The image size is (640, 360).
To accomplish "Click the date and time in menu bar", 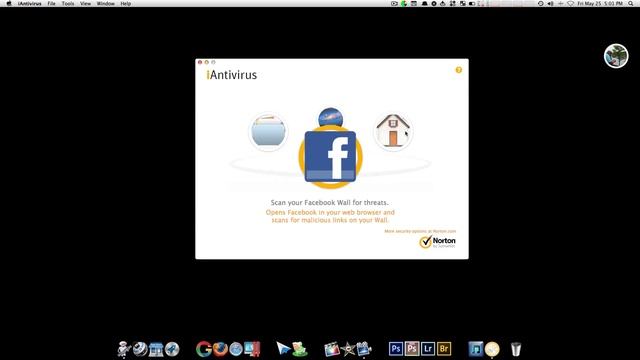I will tap(600, 3).
